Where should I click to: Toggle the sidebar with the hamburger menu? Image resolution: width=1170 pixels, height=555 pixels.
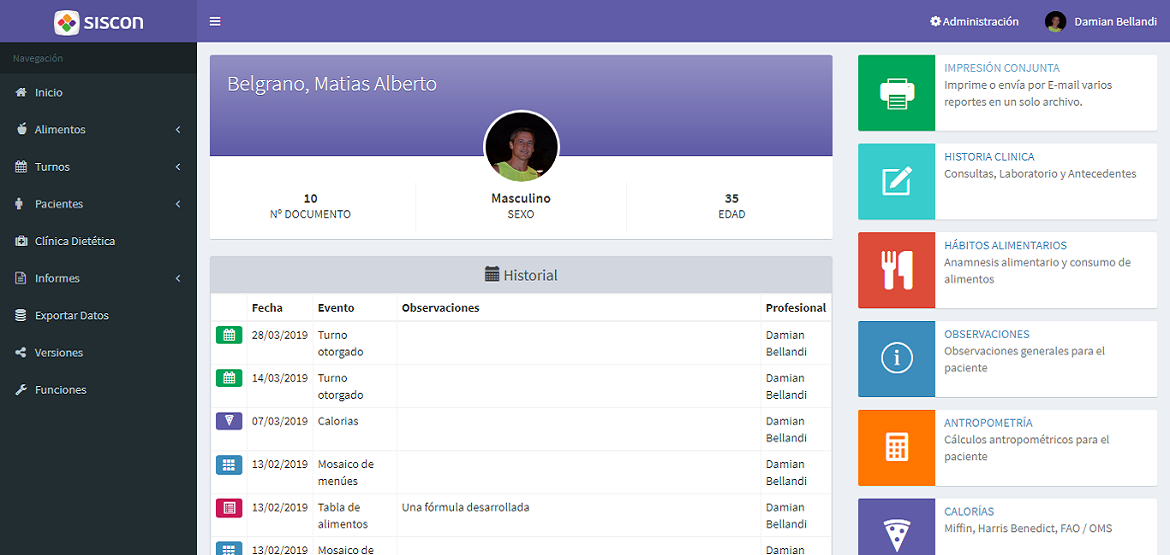215,21
